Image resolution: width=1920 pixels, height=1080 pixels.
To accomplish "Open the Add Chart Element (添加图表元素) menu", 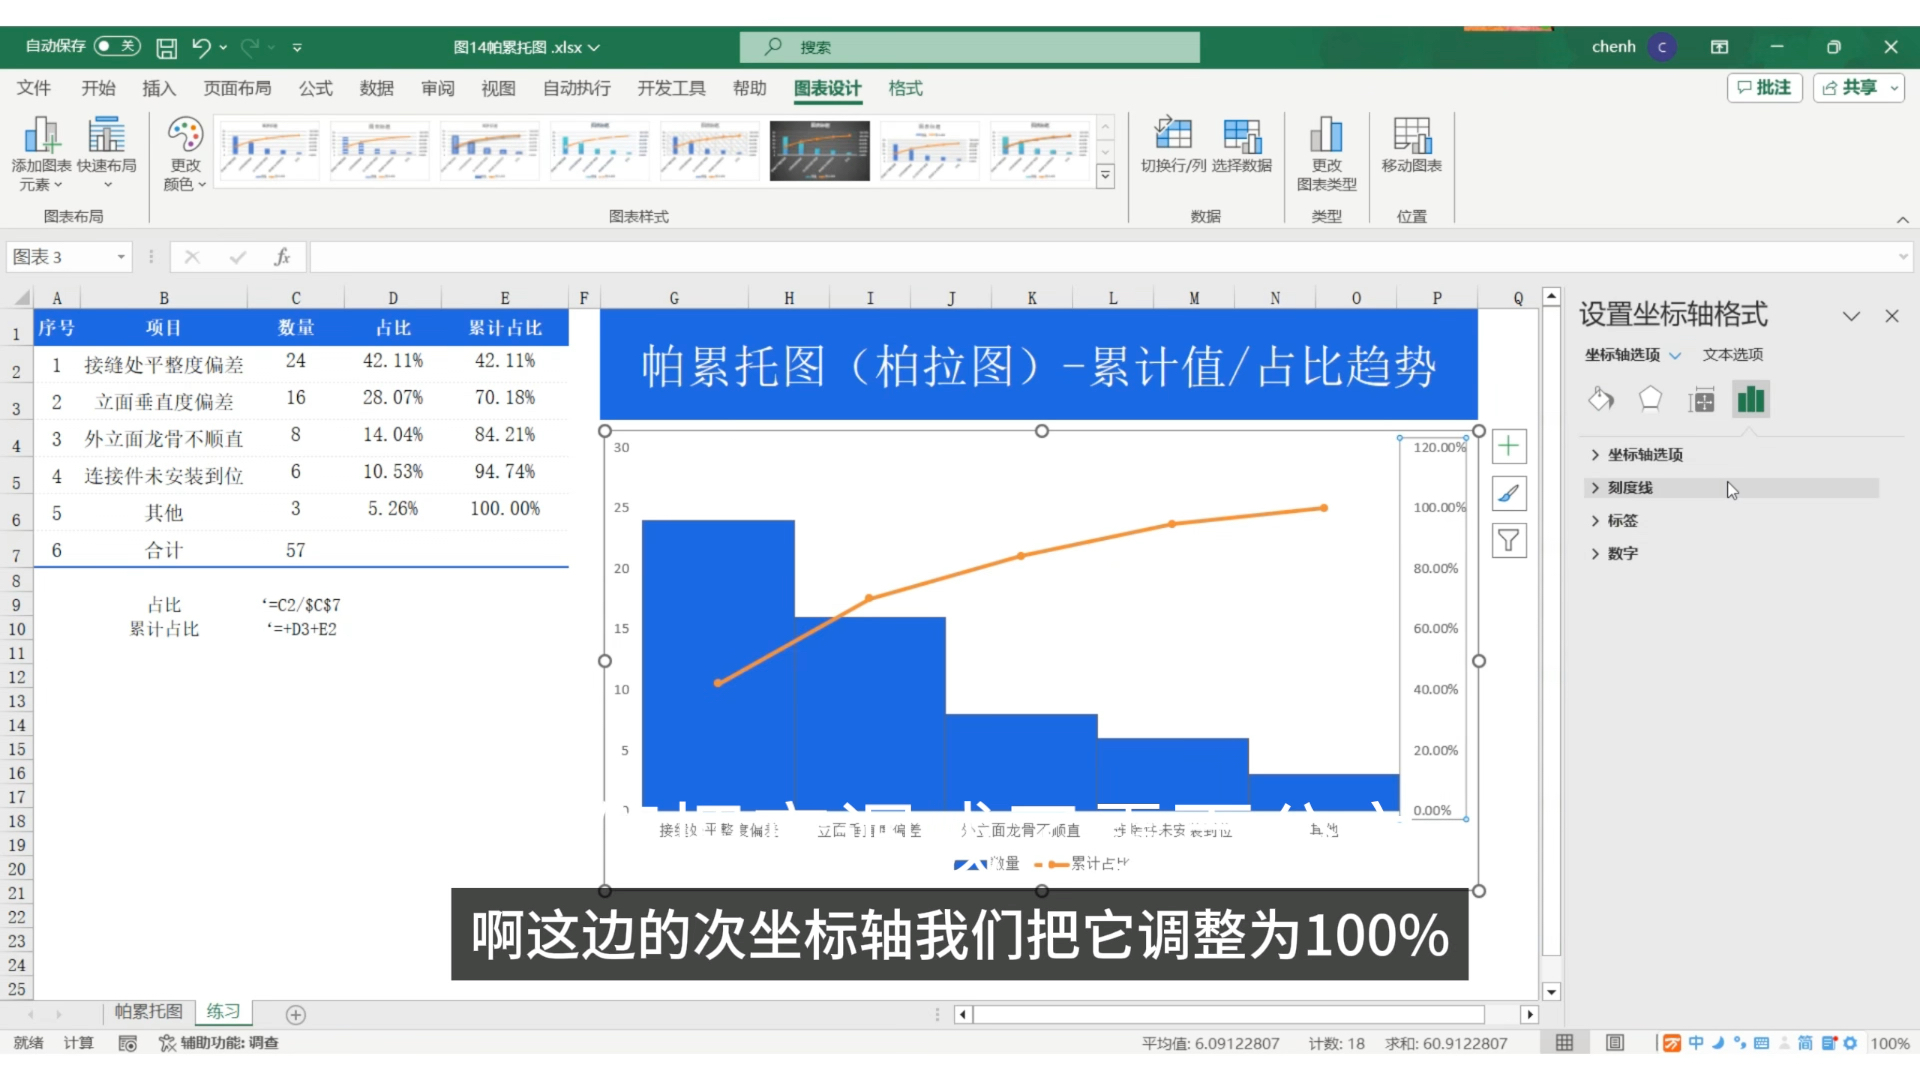I will tap(41, 153).
